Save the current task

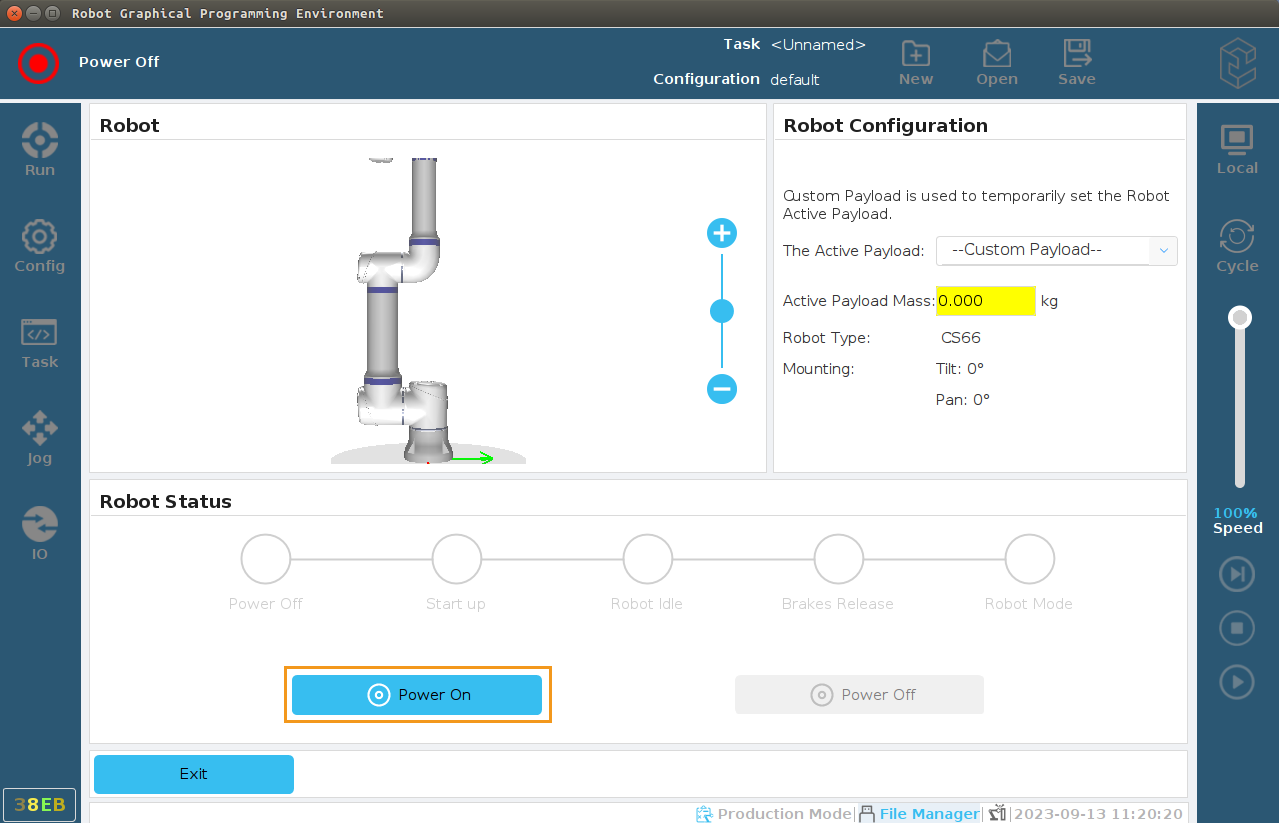(1077, 63)
